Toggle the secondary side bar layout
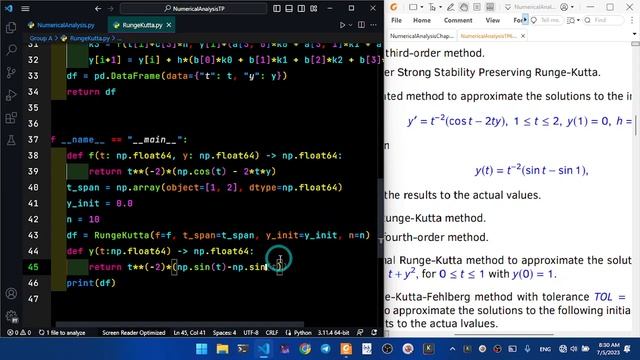 pyautogui.click(x=301, y=8)
